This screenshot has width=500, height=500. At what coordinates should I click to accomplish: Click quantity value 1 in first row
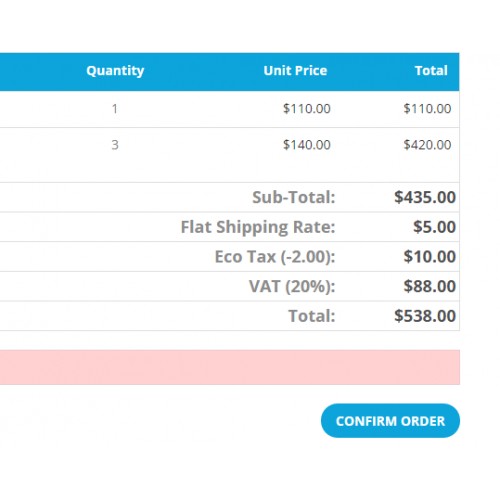point(115,109)
